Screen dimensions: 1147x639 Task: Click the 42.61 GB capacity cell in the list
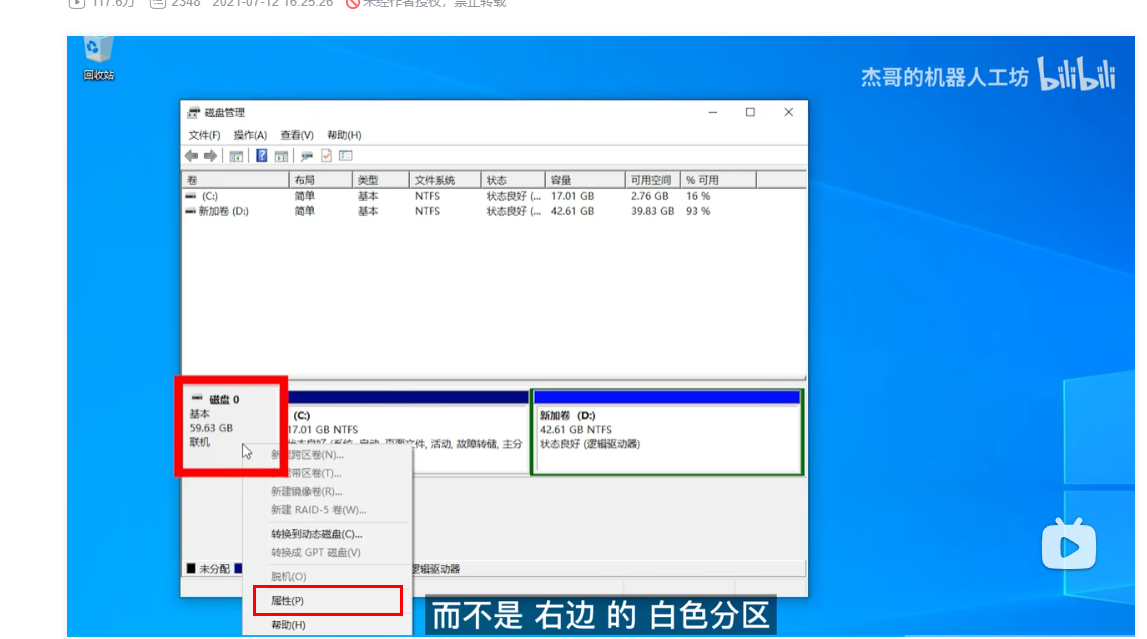[573, 211]
